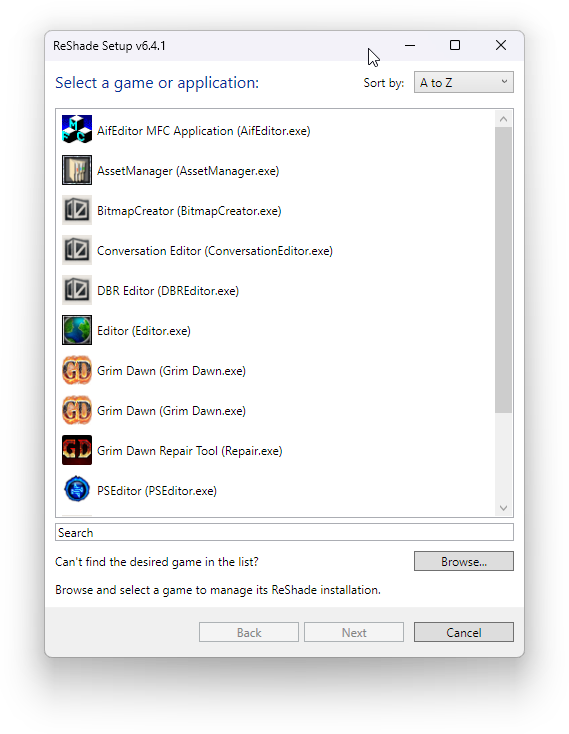Screen dimensions: 569x734
Task: Choose BitmapCreator (BitmapCreator.exe) from list
Action: (189, 211)
